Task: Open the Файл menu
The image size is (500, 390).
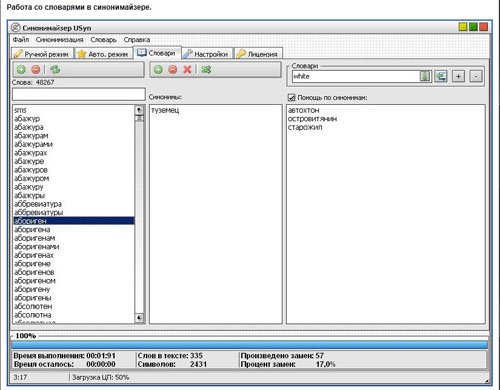Action: tap(21, 40)
